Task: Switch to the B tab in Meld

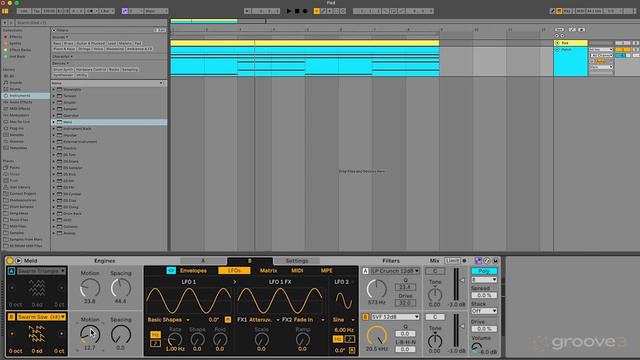Action: pyautogui.click(x=250, y=261)
